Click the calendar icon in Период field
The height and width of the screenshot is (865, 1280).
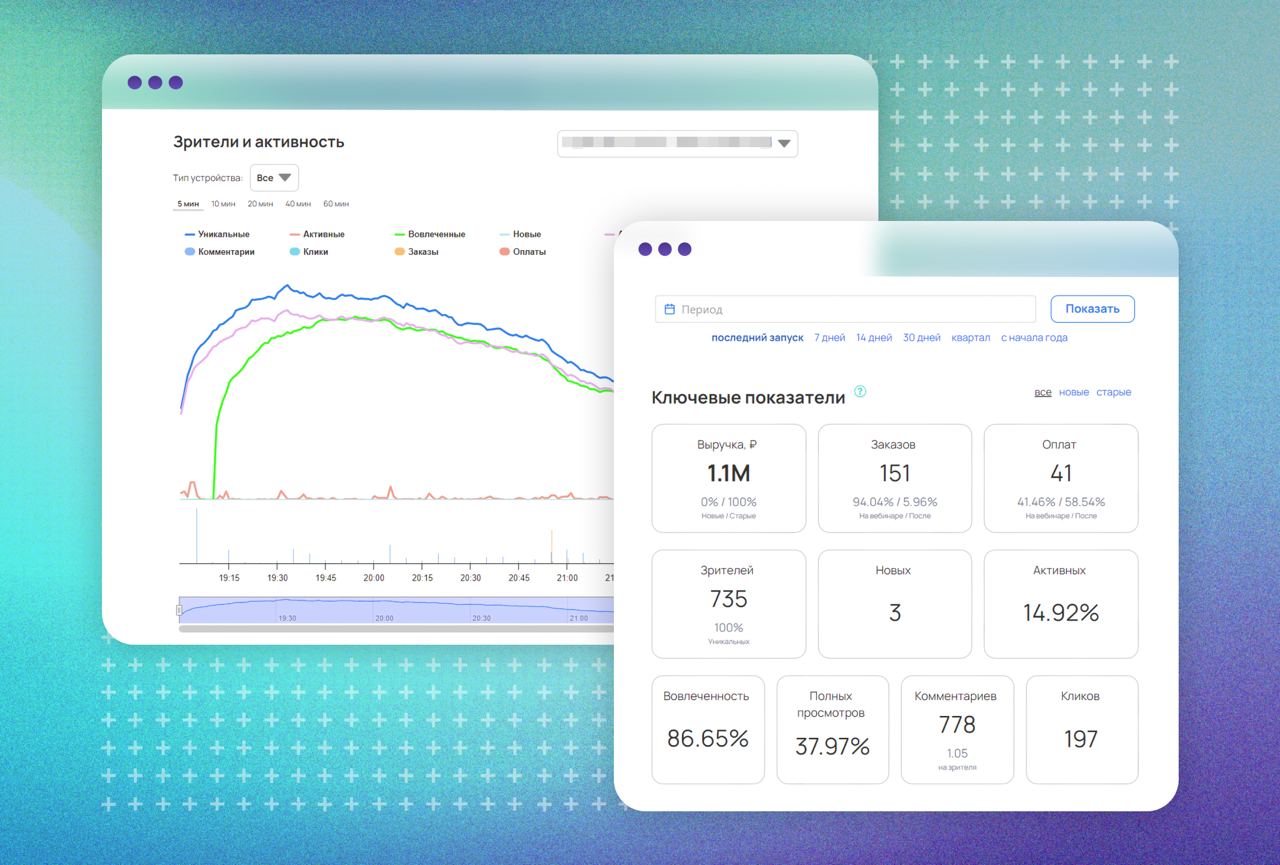670,309
